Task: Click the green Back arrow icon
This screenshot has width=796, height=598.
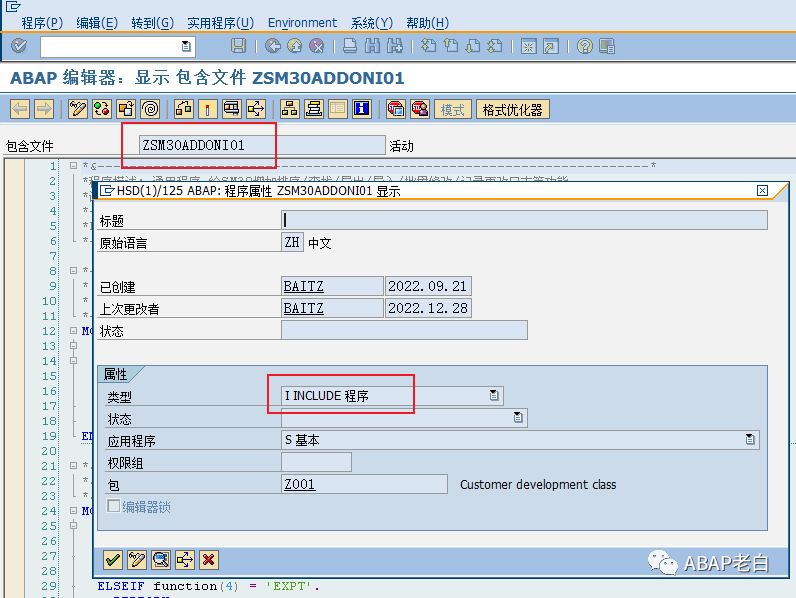Action: [x=273, y=46]
